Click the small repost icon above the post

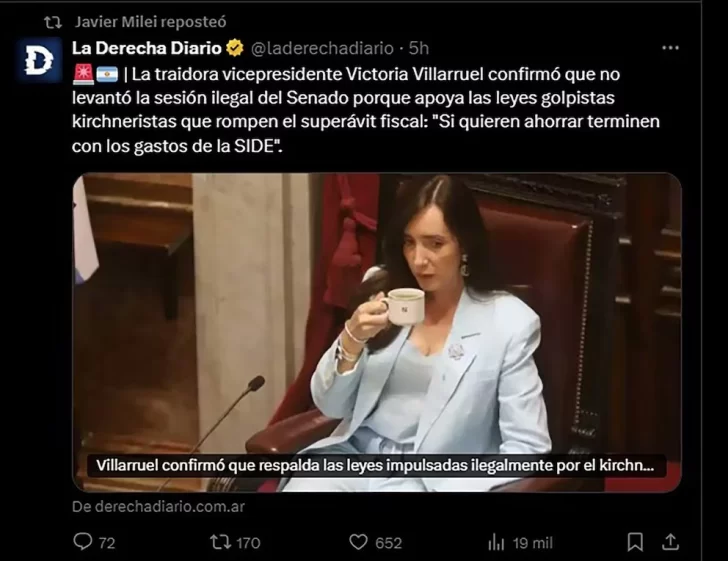tap(53, 22)
